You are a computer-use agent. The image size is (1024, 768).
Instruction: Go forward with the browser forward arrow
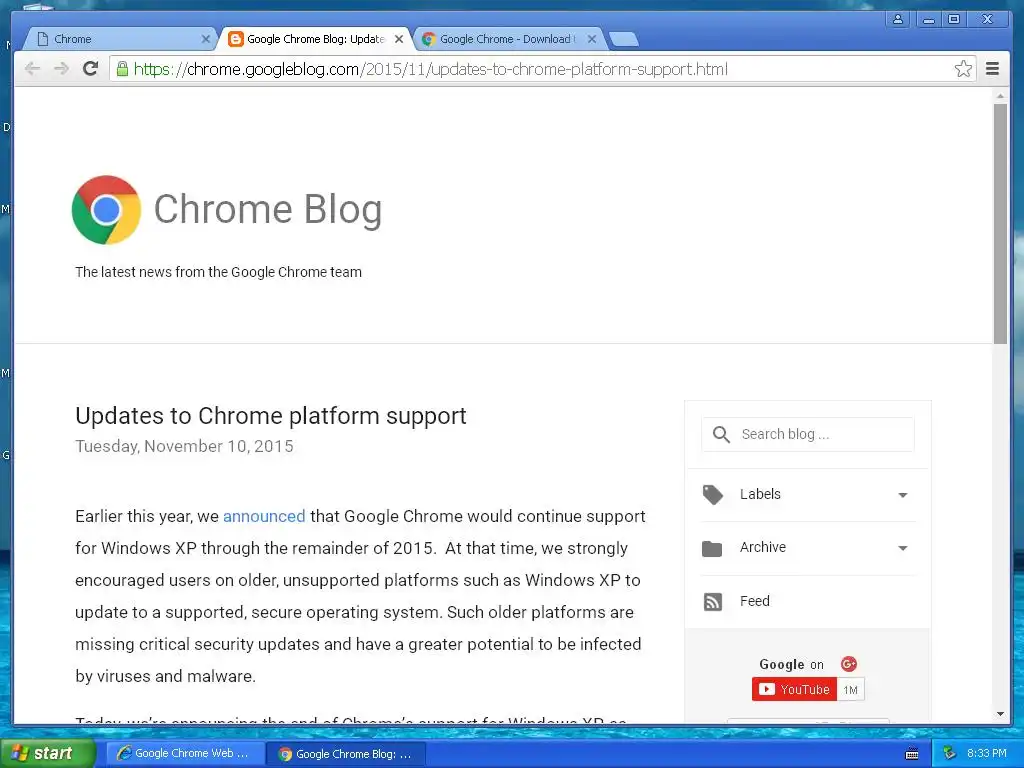[61, 69]
